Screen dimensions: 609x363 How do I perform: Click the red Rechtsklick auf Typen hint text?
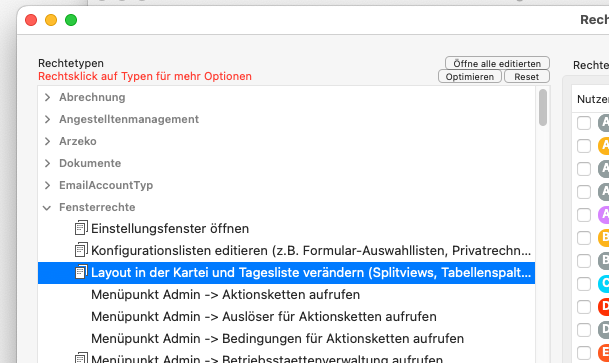tap(145, 76)
